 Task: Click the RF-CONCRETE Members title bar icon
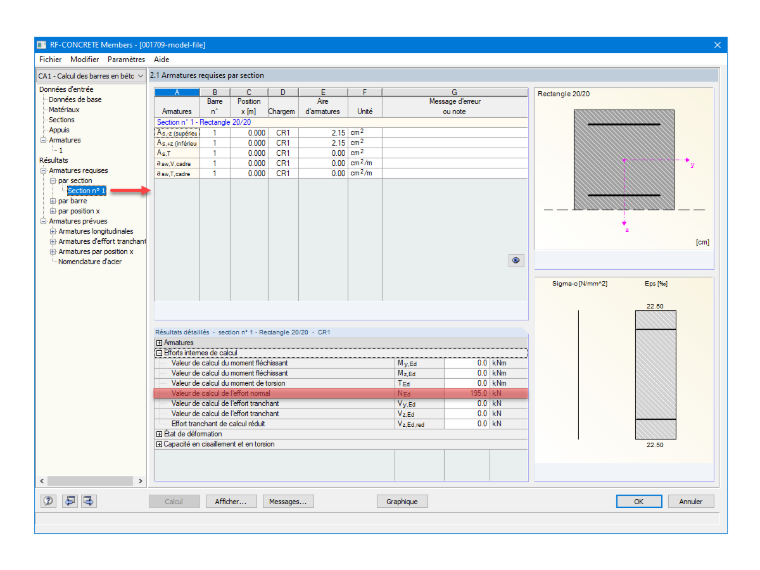42,45
